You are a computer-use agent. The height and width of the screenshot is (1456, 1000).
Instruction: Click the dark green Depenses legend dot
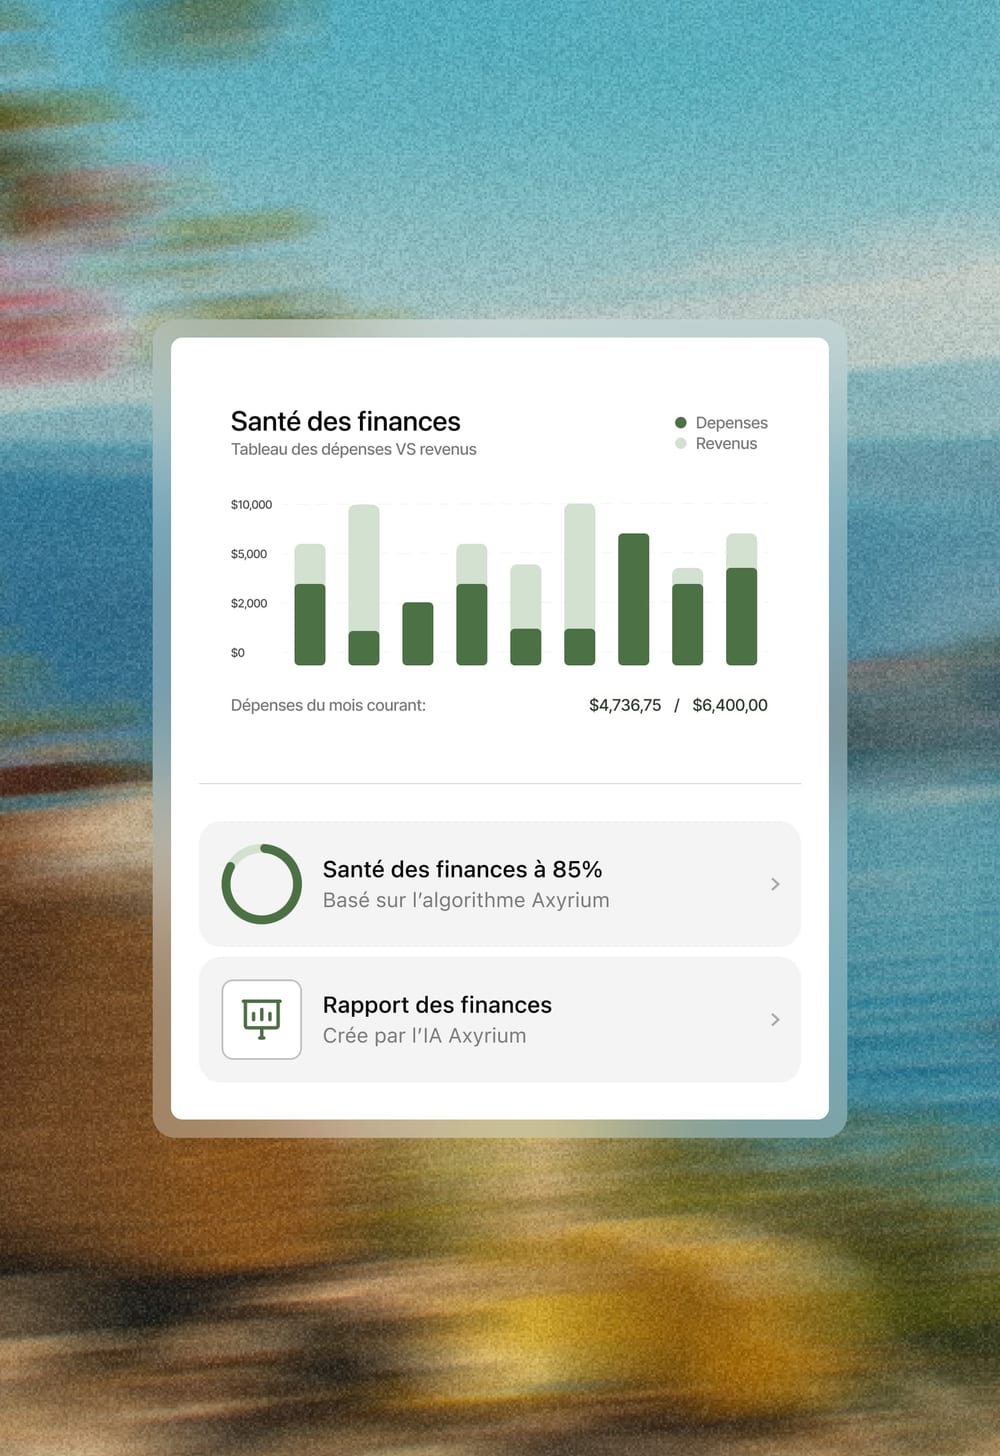tap(681, 423)
